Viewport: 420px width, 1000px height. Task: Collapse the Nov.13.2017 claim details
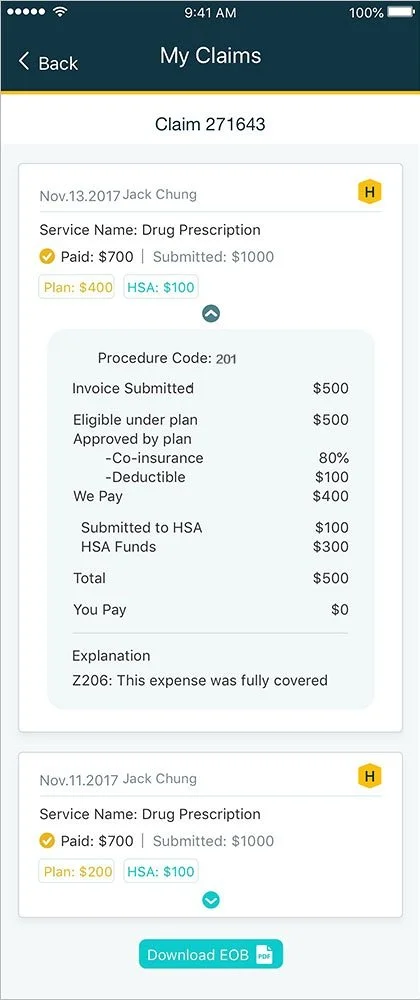coord(211,314)
